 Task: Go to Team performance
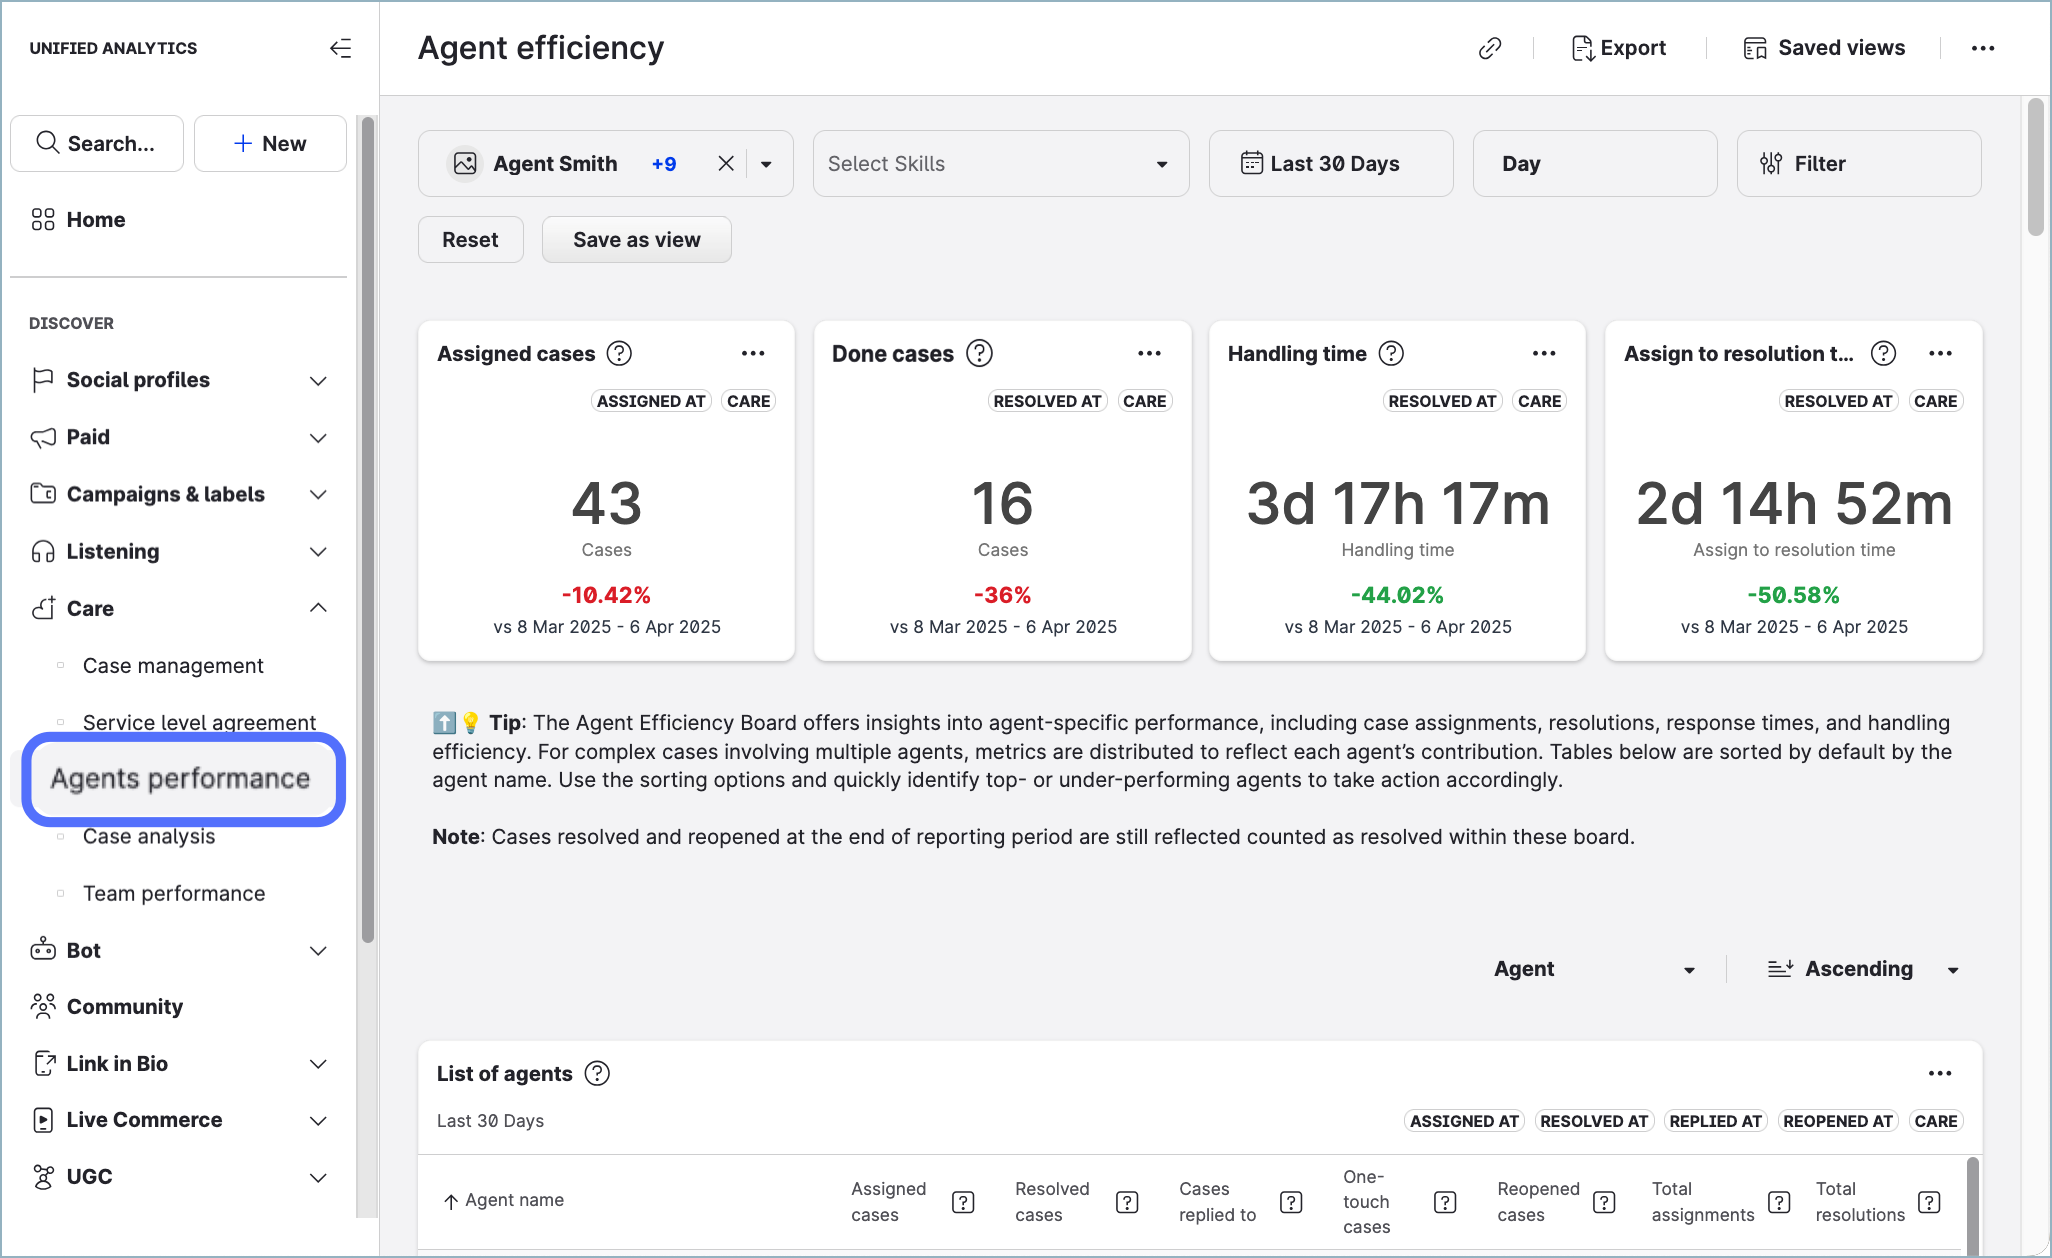(174, 893)
